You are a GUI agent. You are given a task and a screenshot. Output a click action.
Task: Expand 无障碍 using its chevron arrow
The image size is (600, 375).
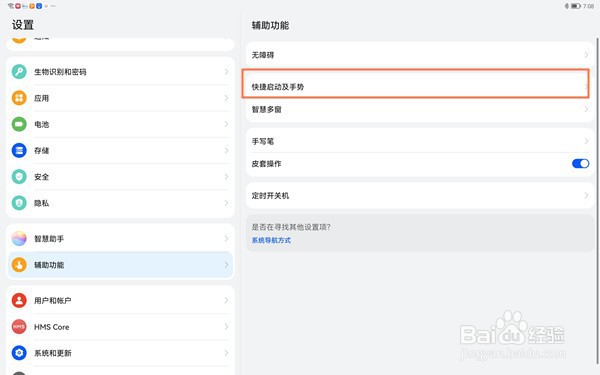(586, 55)
